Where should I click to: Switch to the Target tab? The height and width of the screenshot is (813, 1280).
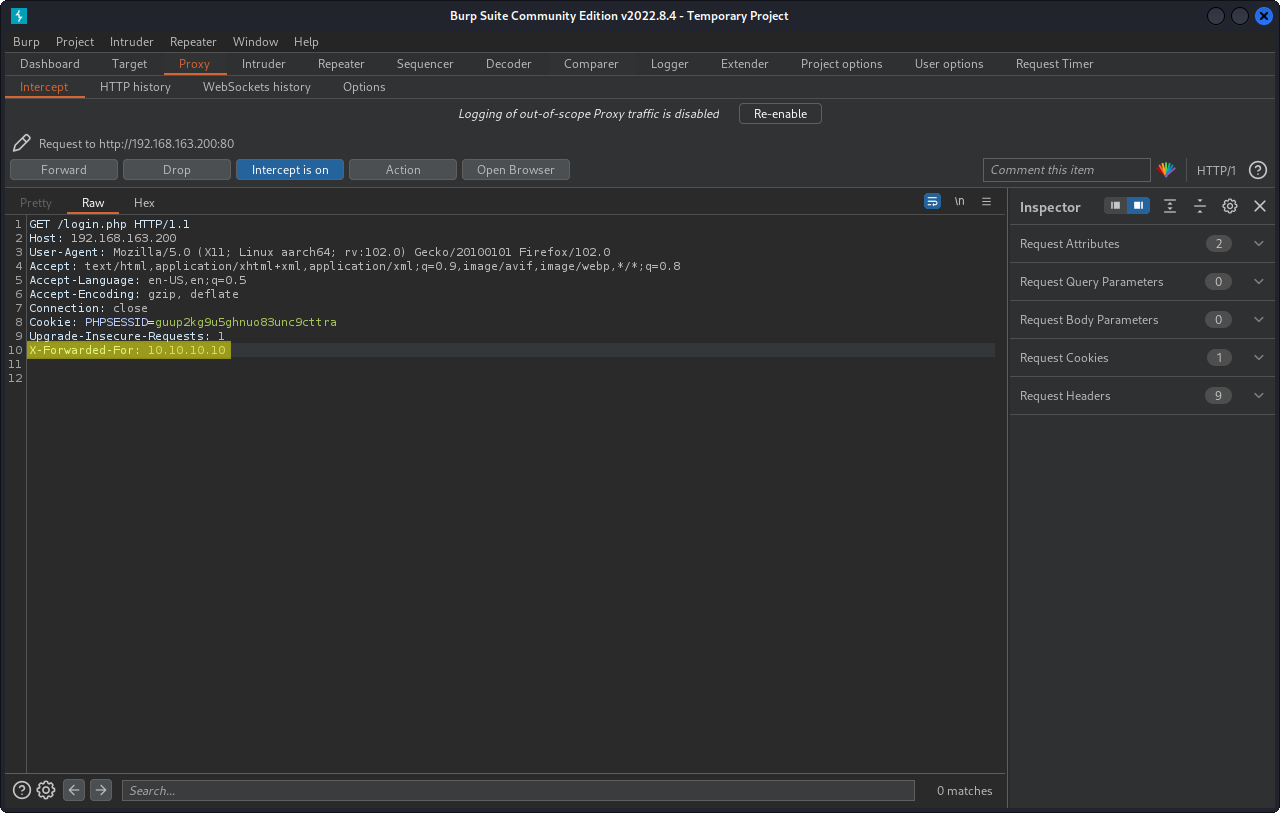(x=130, y=64)
